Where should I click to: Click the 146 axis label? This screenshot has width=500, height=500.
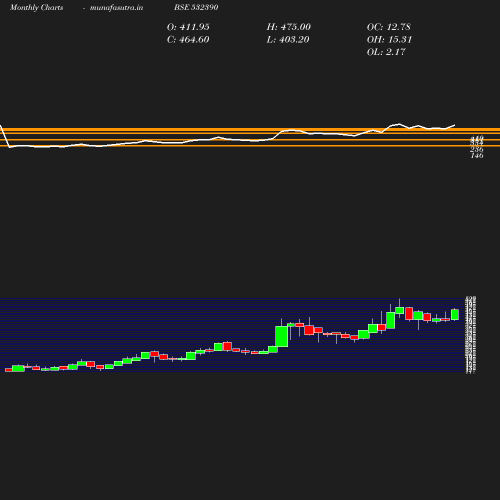coord(477,156)
